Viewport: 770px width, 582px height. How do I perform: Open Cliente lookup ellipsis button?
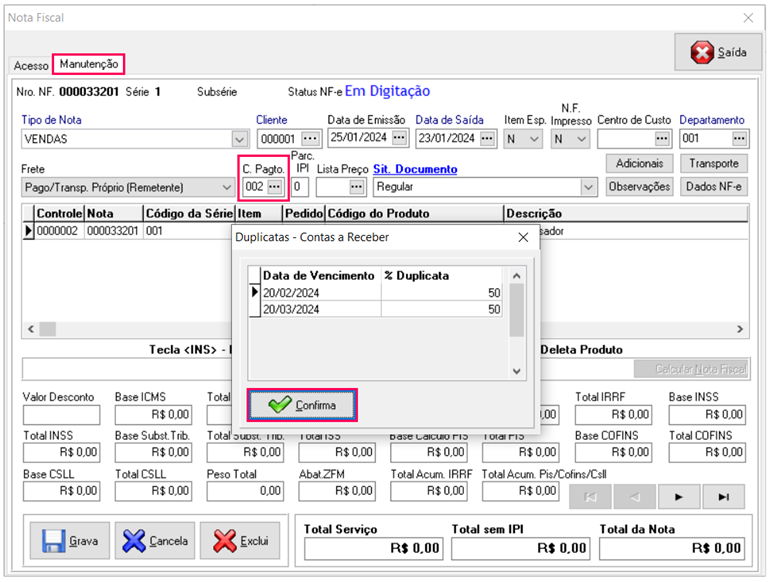coord(310,138)
